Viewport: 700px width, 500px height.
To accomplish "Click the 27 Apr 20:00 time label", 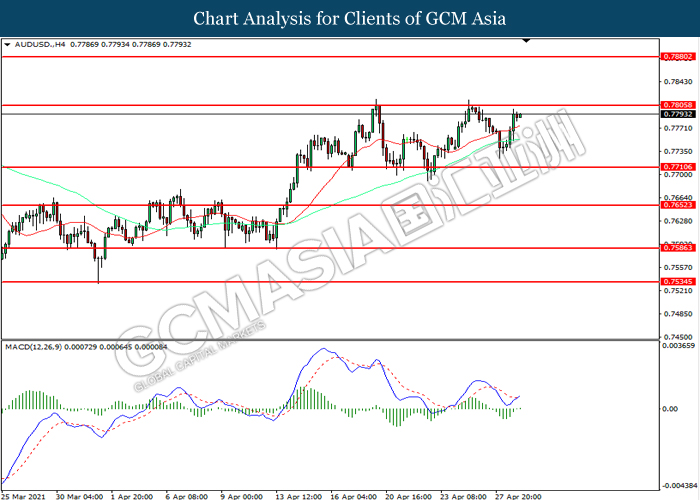I will pos(518,496).
